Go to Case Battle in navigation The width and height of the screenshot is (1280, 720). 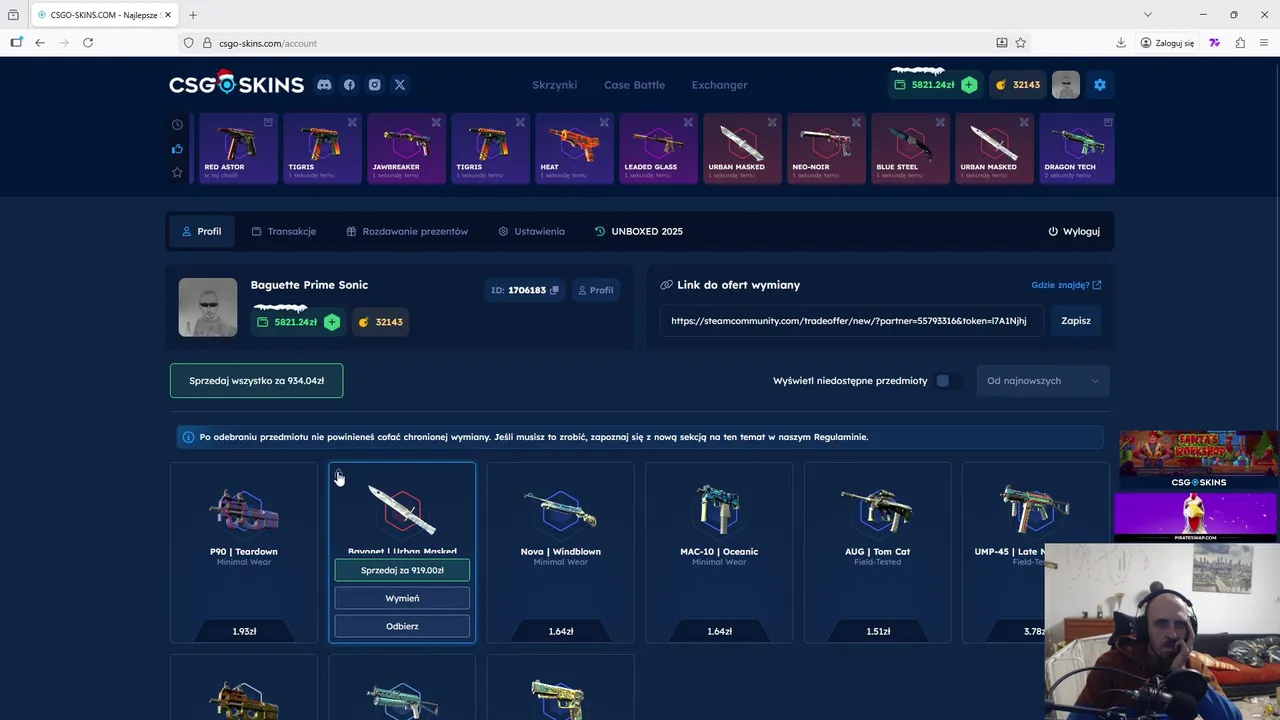point(634,85)
